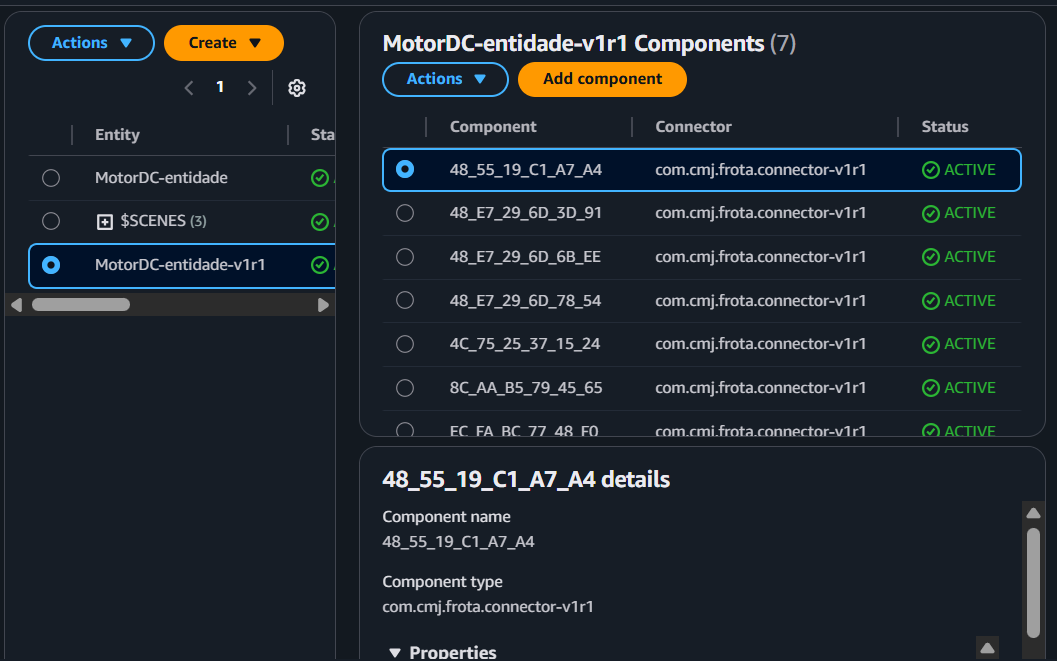This screenshot has height=661, width=1057.
Task: Open the Create dropdown menu
Action: click(x=224, y=43)
